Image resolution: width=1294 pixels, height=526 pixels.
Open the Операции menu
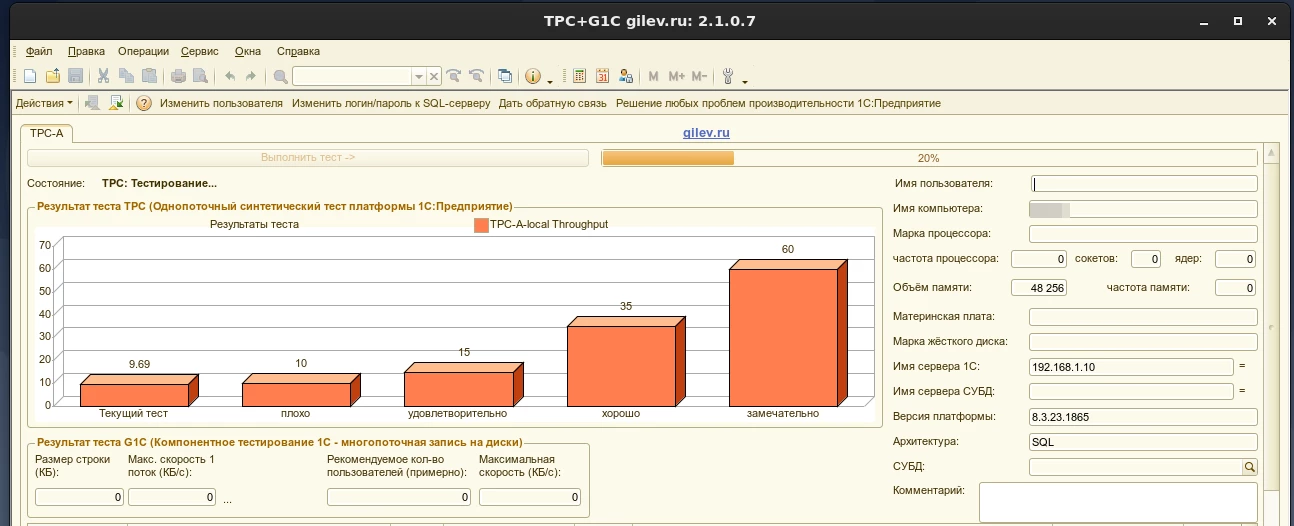(x=143, y=51)
